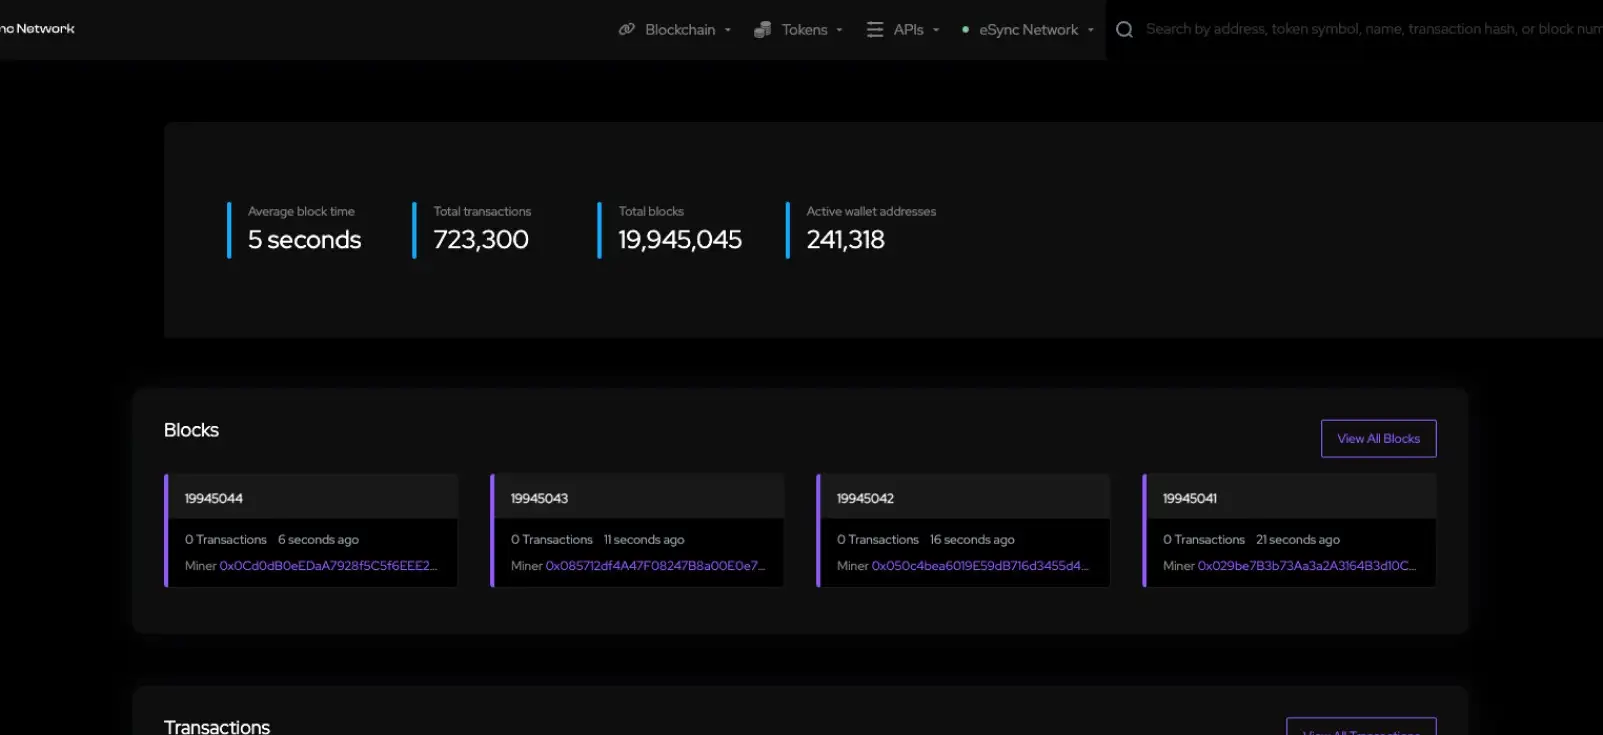Open miner address 0x050c4bea6019E59dB716d3455d4
Viewport: 1603px width, 735px height.
coord(980,565)
